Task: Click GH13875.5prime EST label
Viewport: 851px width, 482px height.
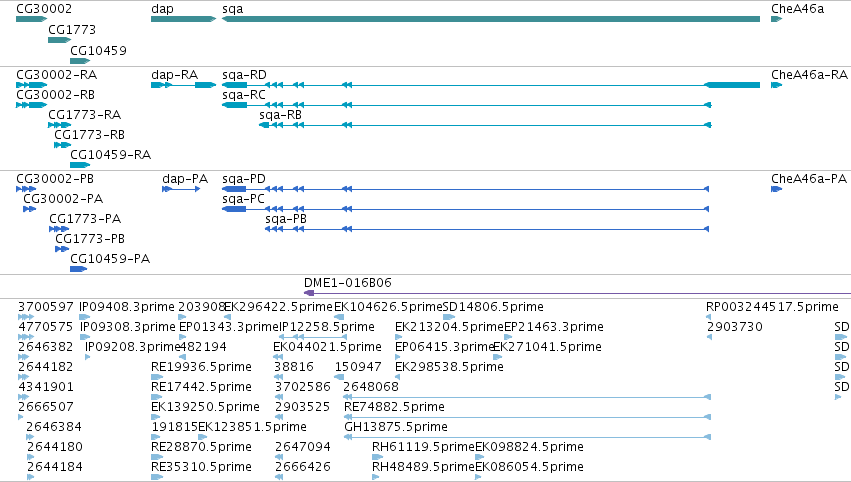Action: pyautogui.click(x=396, y=427)
